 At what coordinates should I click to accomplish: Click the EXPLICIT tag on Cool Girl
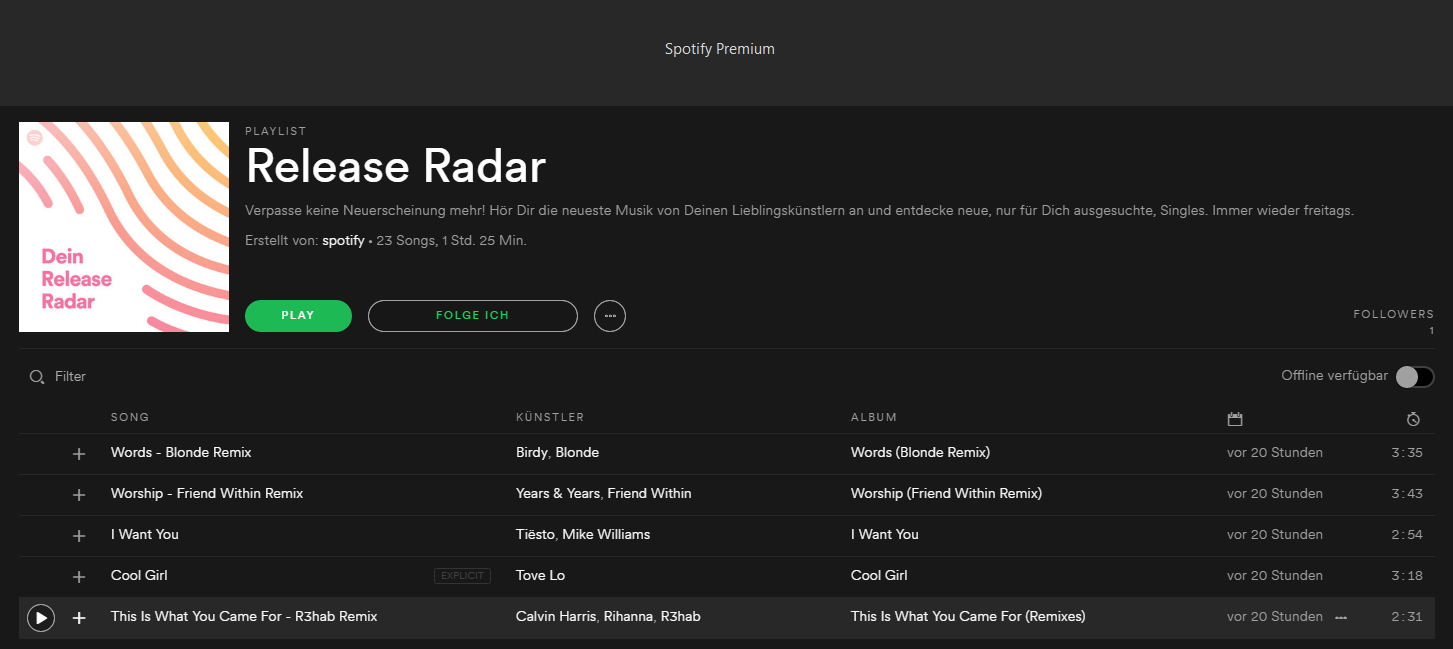coord(462,576)
